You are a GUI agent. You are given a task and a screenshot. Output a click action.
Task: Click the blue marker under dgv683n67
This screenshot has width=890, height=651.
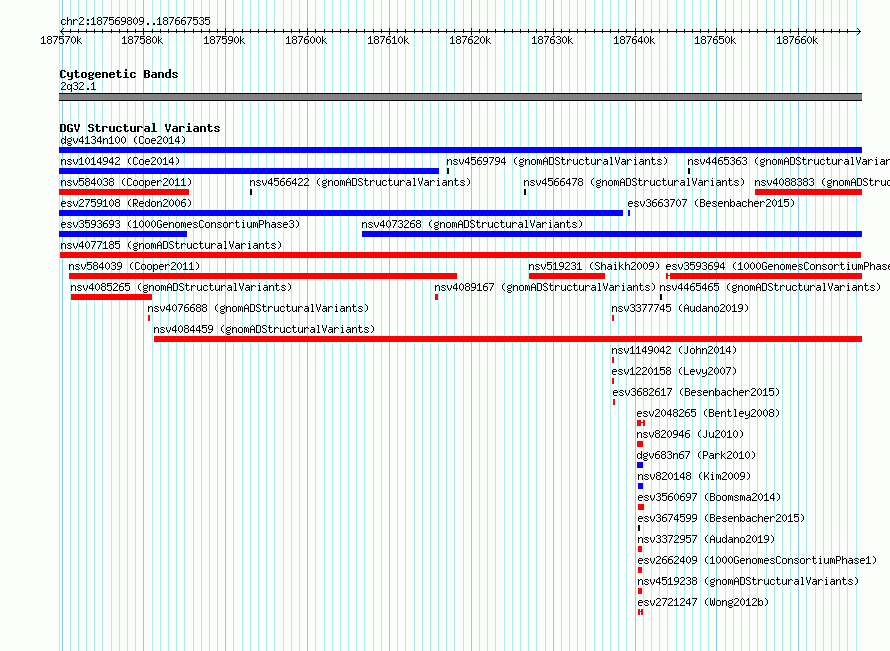click(640, 465)
